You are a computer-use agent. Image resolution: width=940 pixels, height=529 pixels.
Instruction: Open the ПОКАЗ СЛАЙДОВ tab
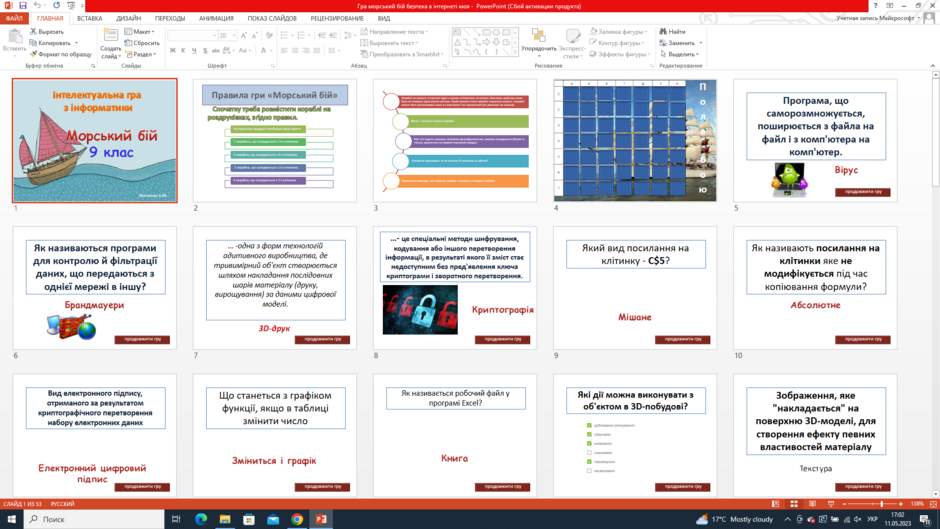coord(272,19)
